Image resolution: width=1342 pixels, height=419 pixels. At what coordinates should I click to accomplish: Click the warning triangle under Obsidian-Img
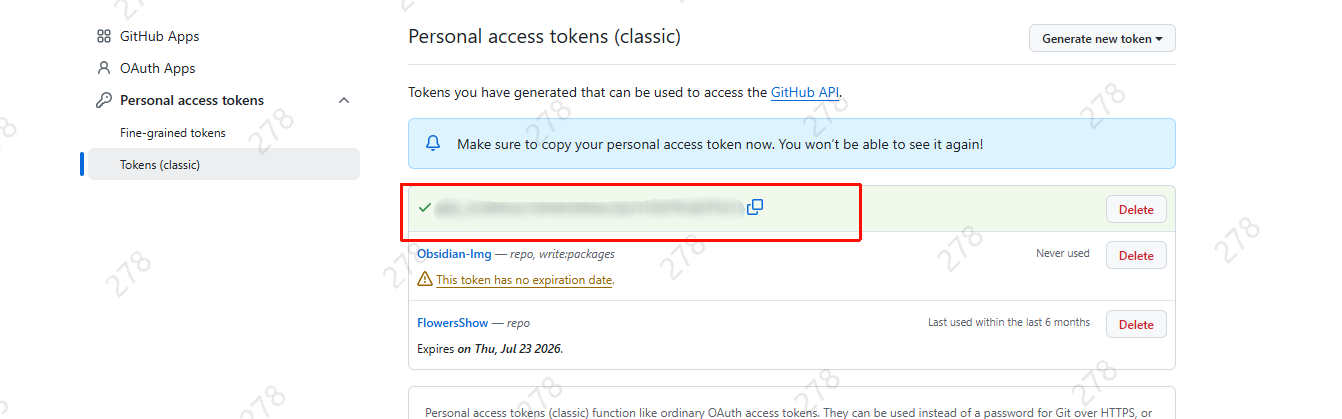[x=425, y=280]
